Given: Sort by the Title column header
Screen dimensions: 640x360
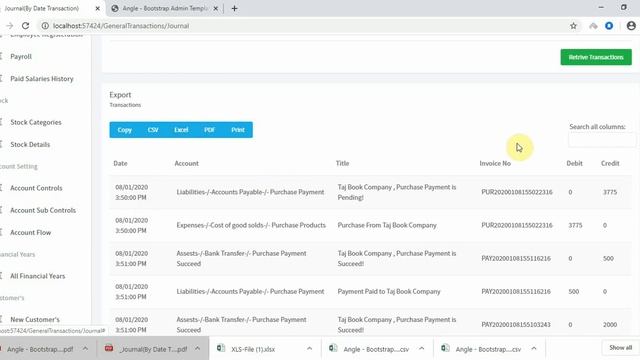Looking at the screenshot, I should pos(342,163).
